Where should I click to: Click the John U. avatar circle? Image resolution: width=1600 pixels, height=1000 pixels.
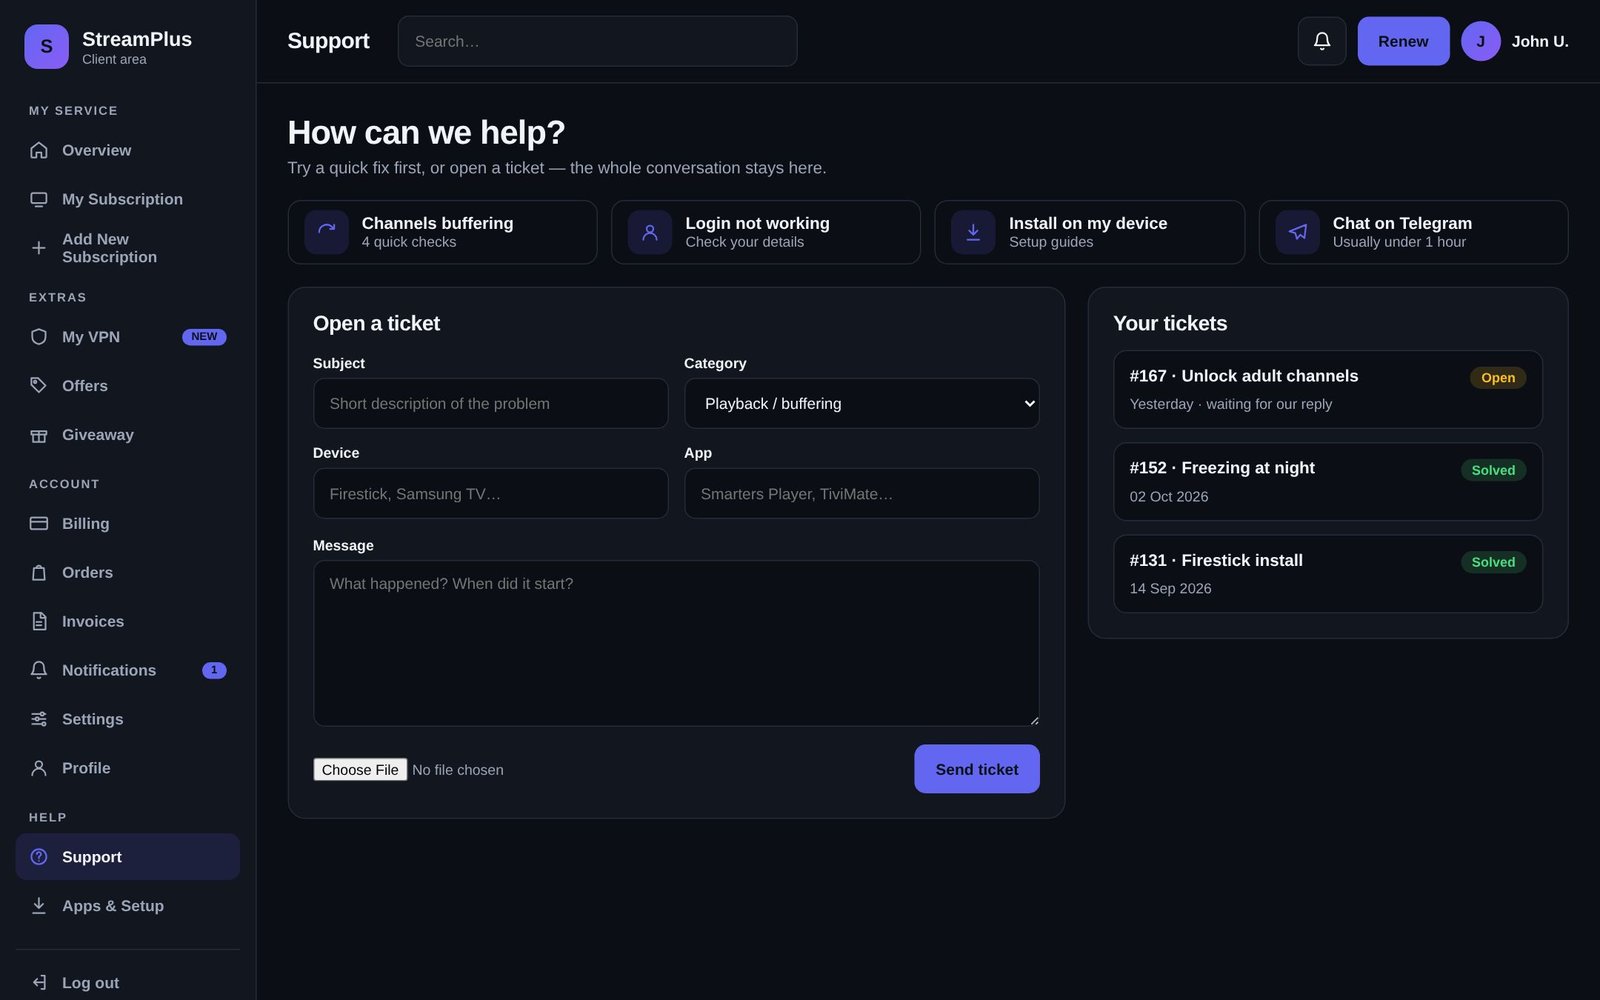coord(1480,41)
